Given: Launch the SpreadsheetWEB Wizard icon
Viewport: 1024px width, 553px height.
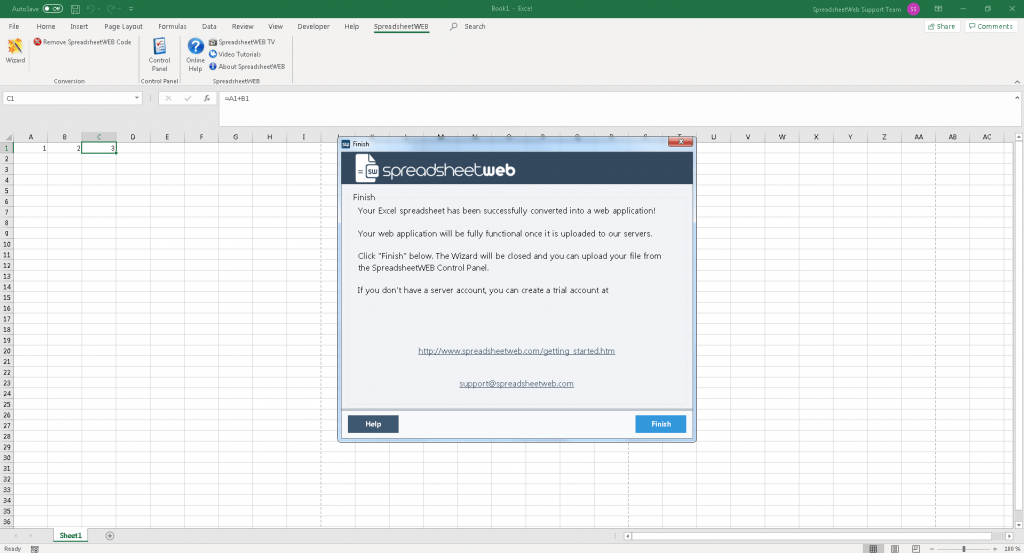Looking at the screenshot, I should pos(15,51).
